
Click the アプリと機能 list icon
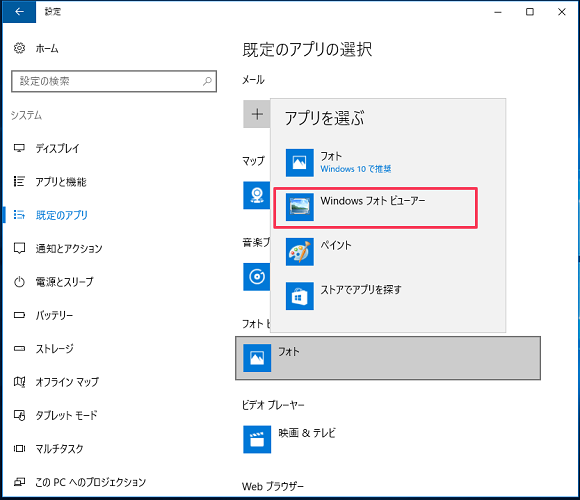pyautogui.click(x=19, y=181)
